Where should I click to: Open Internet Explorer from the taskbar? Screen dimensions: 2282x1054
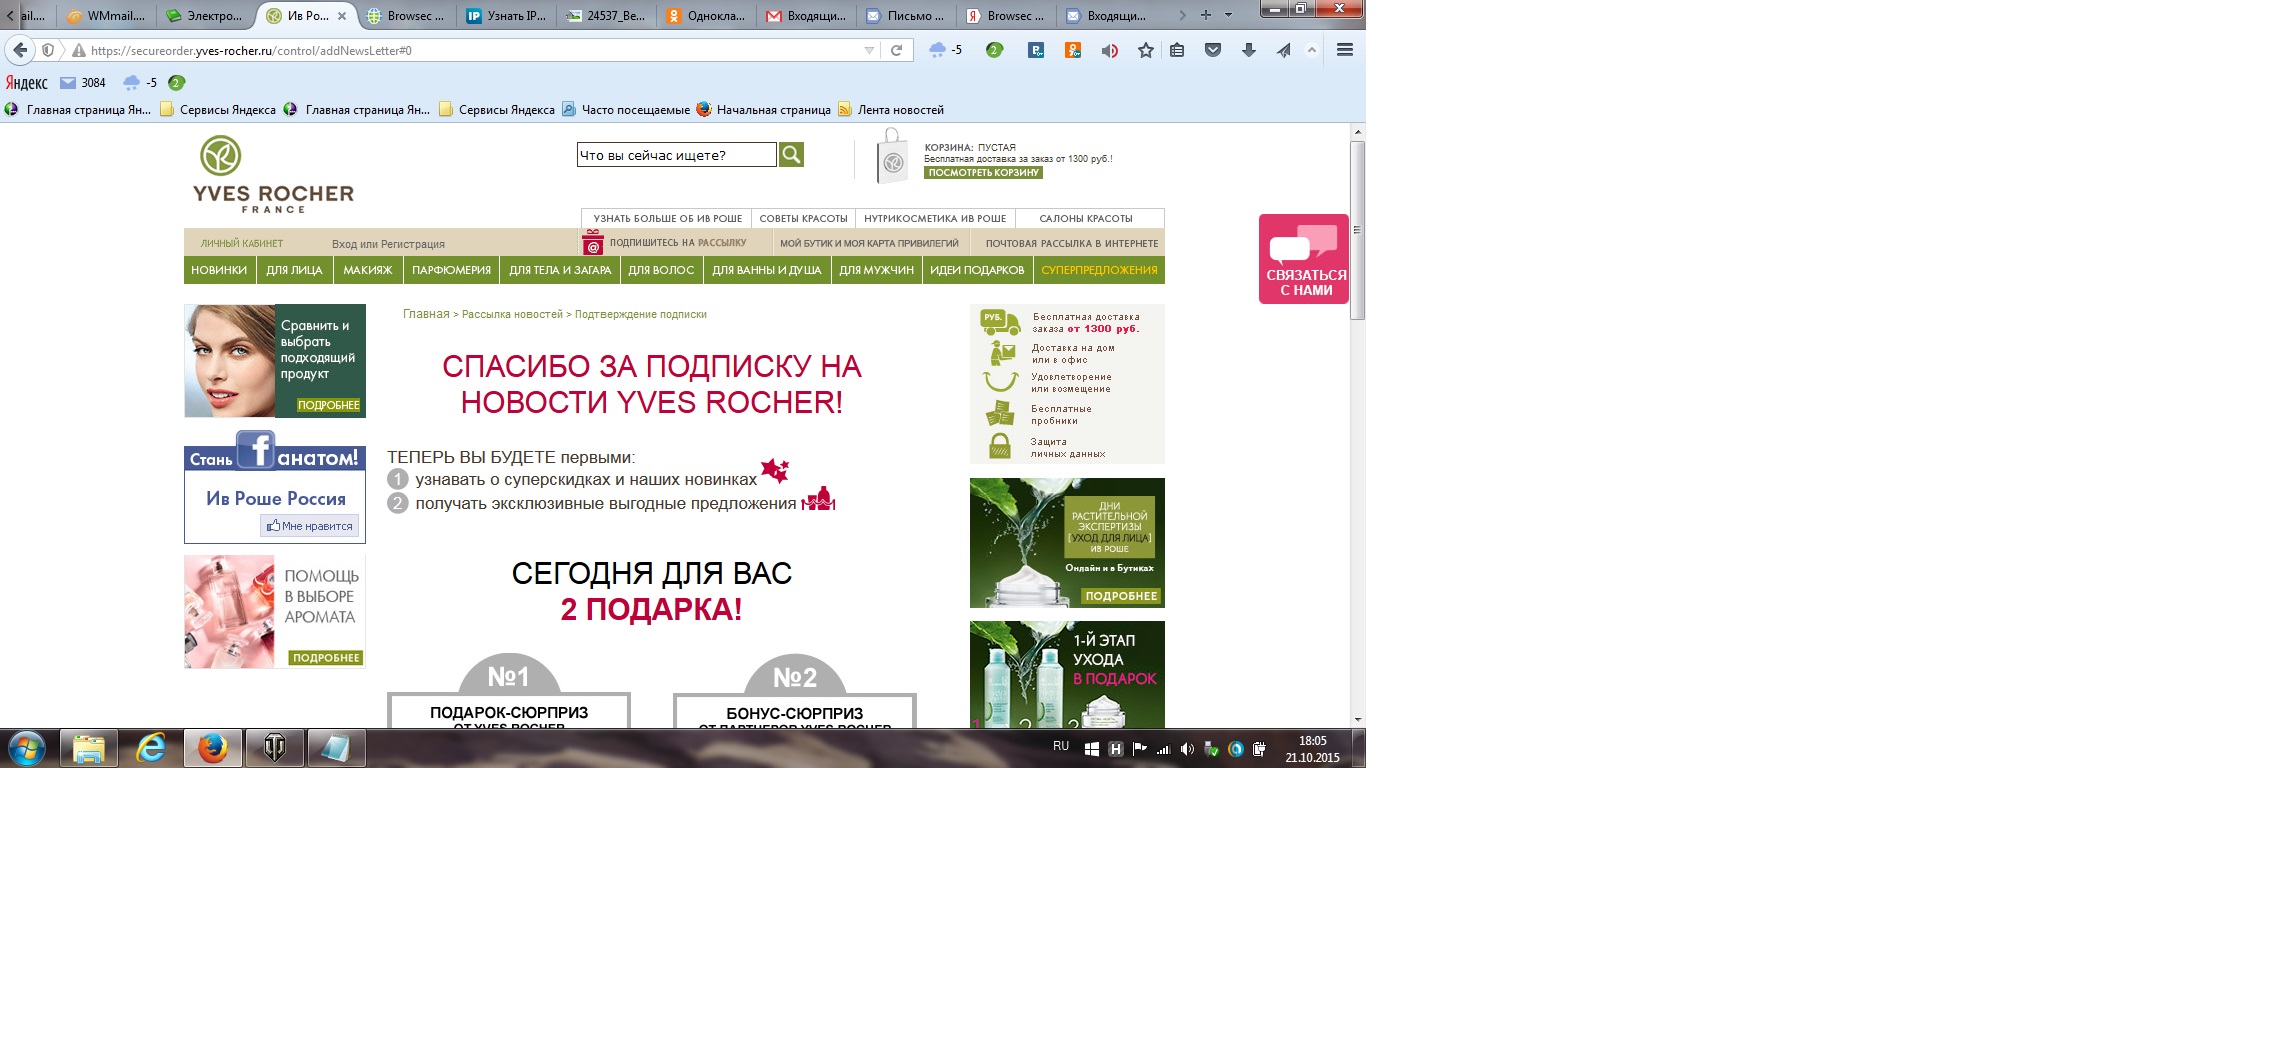click(151, 748)
